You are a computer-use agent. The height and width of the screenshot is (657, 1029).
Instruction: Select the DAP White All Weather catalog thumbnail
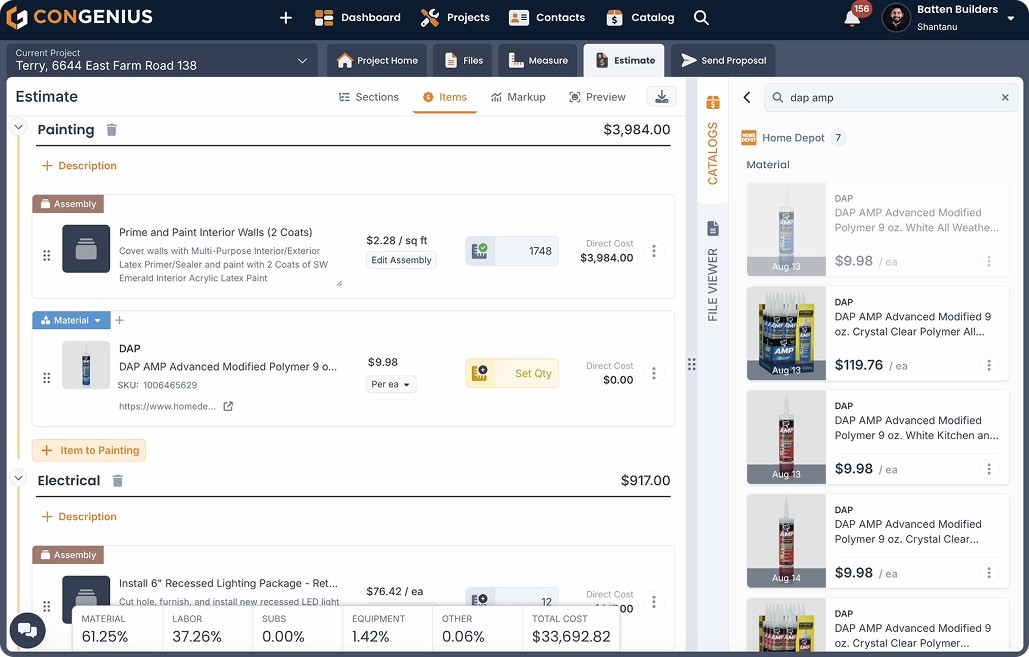click(x=786, y=229)
